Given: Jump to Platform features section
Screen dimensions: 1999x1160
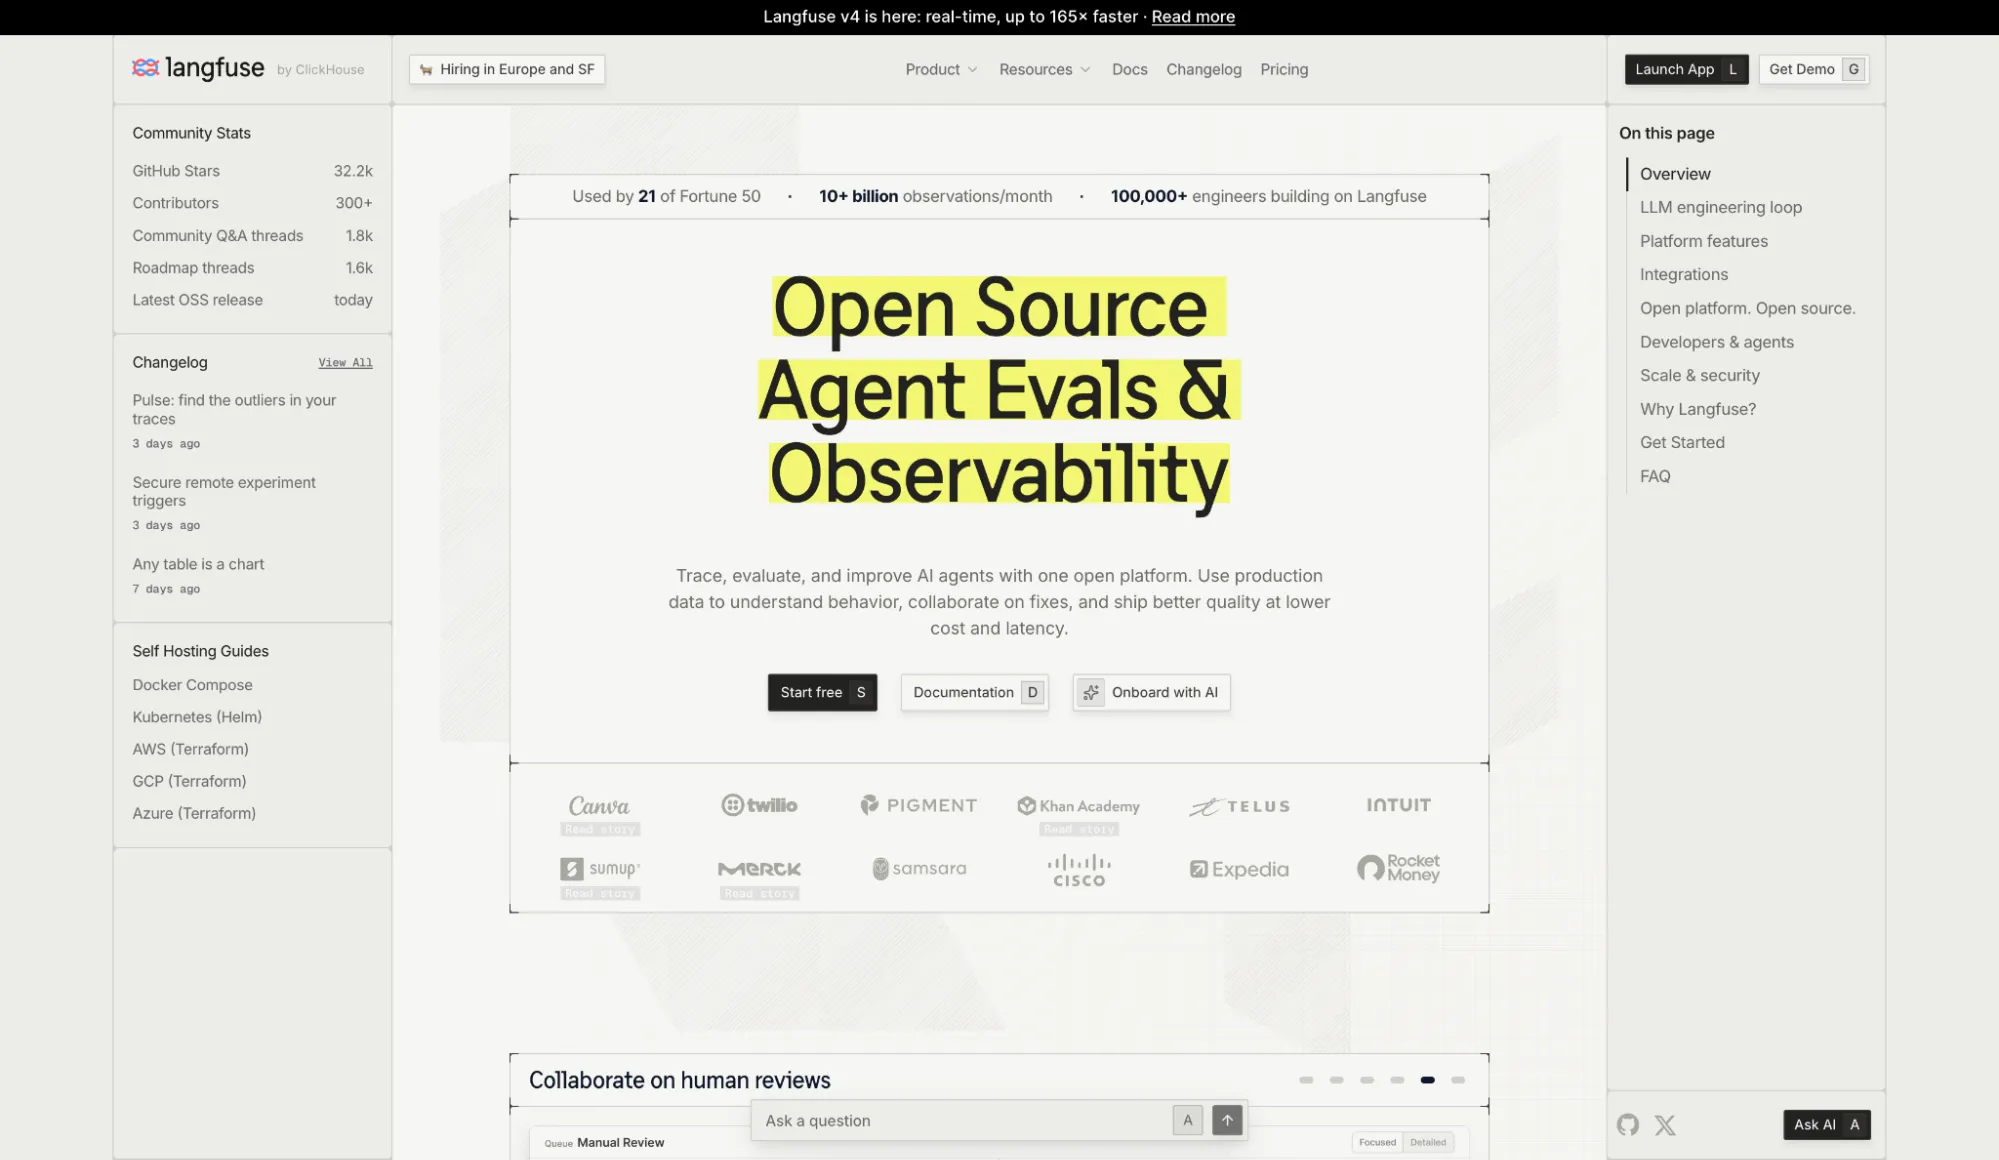Looking at the screenshot, I should point(1703,241).
